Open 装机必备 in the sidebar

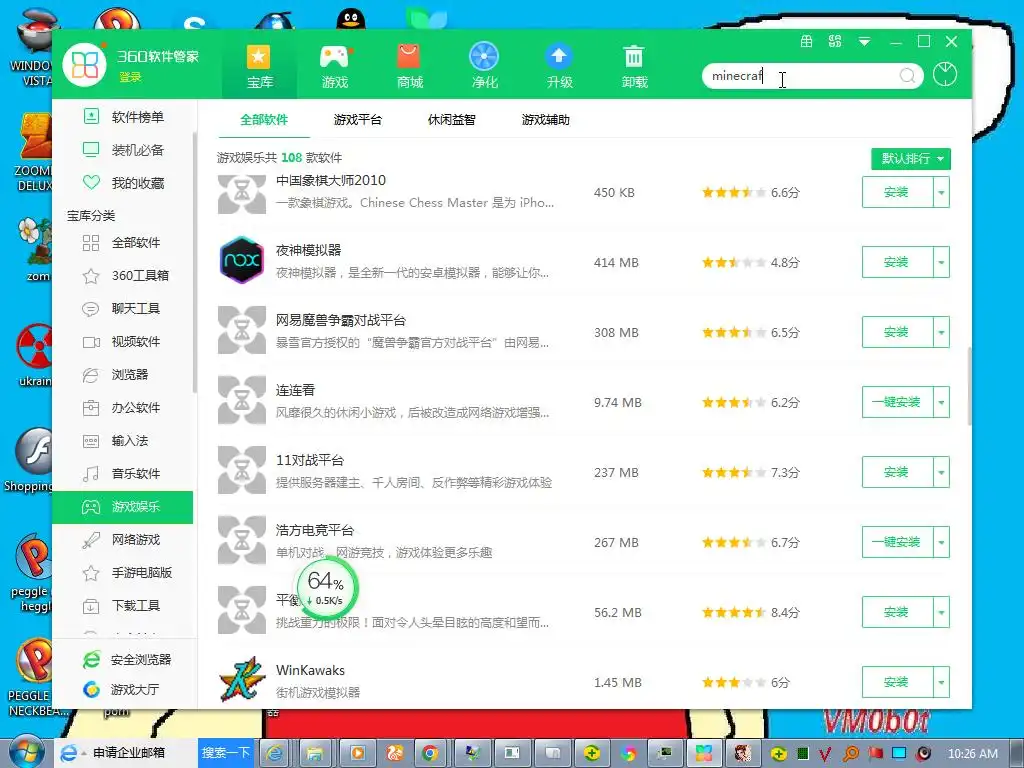tap(124, 150)
